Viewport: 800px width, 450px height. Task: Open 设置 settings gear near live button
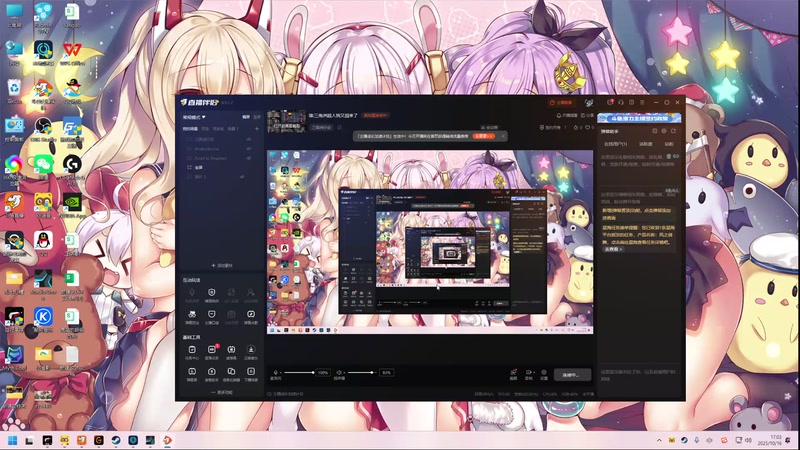(x=544, y=374)
